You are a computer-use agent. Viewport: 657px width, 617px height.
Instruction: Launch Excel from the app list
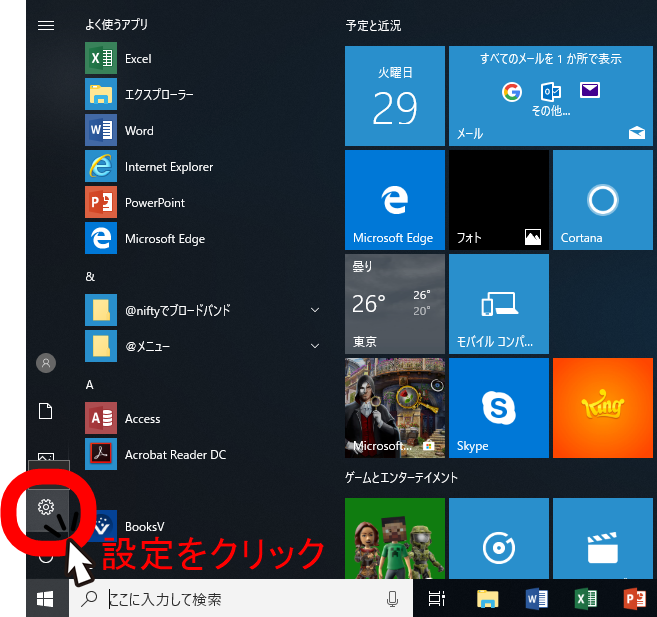point(202,58)
